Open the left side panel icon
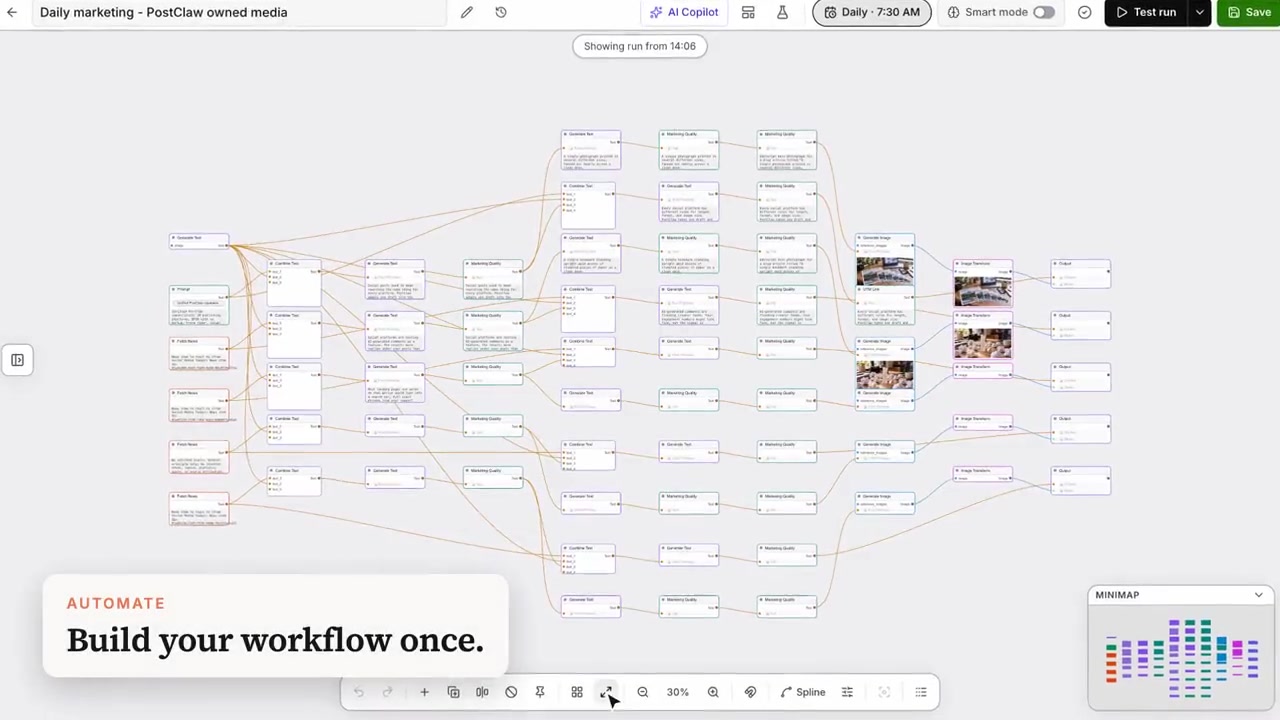Viewport: 1280px width, 720px height. pos(17,360)
